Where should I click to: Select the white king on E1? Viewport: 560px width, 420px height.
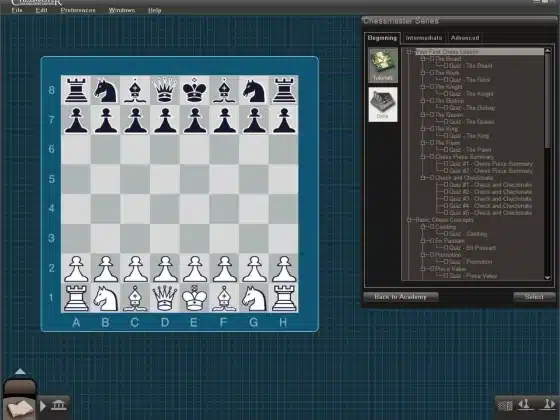195,298
